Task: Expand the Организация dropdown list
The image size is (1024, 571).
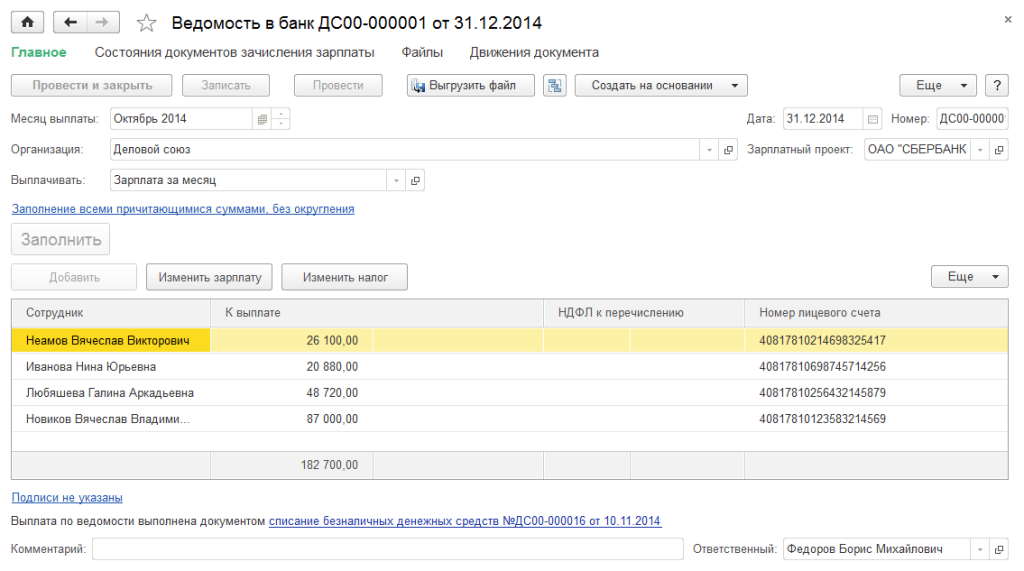Action: [x=709, y=150]
